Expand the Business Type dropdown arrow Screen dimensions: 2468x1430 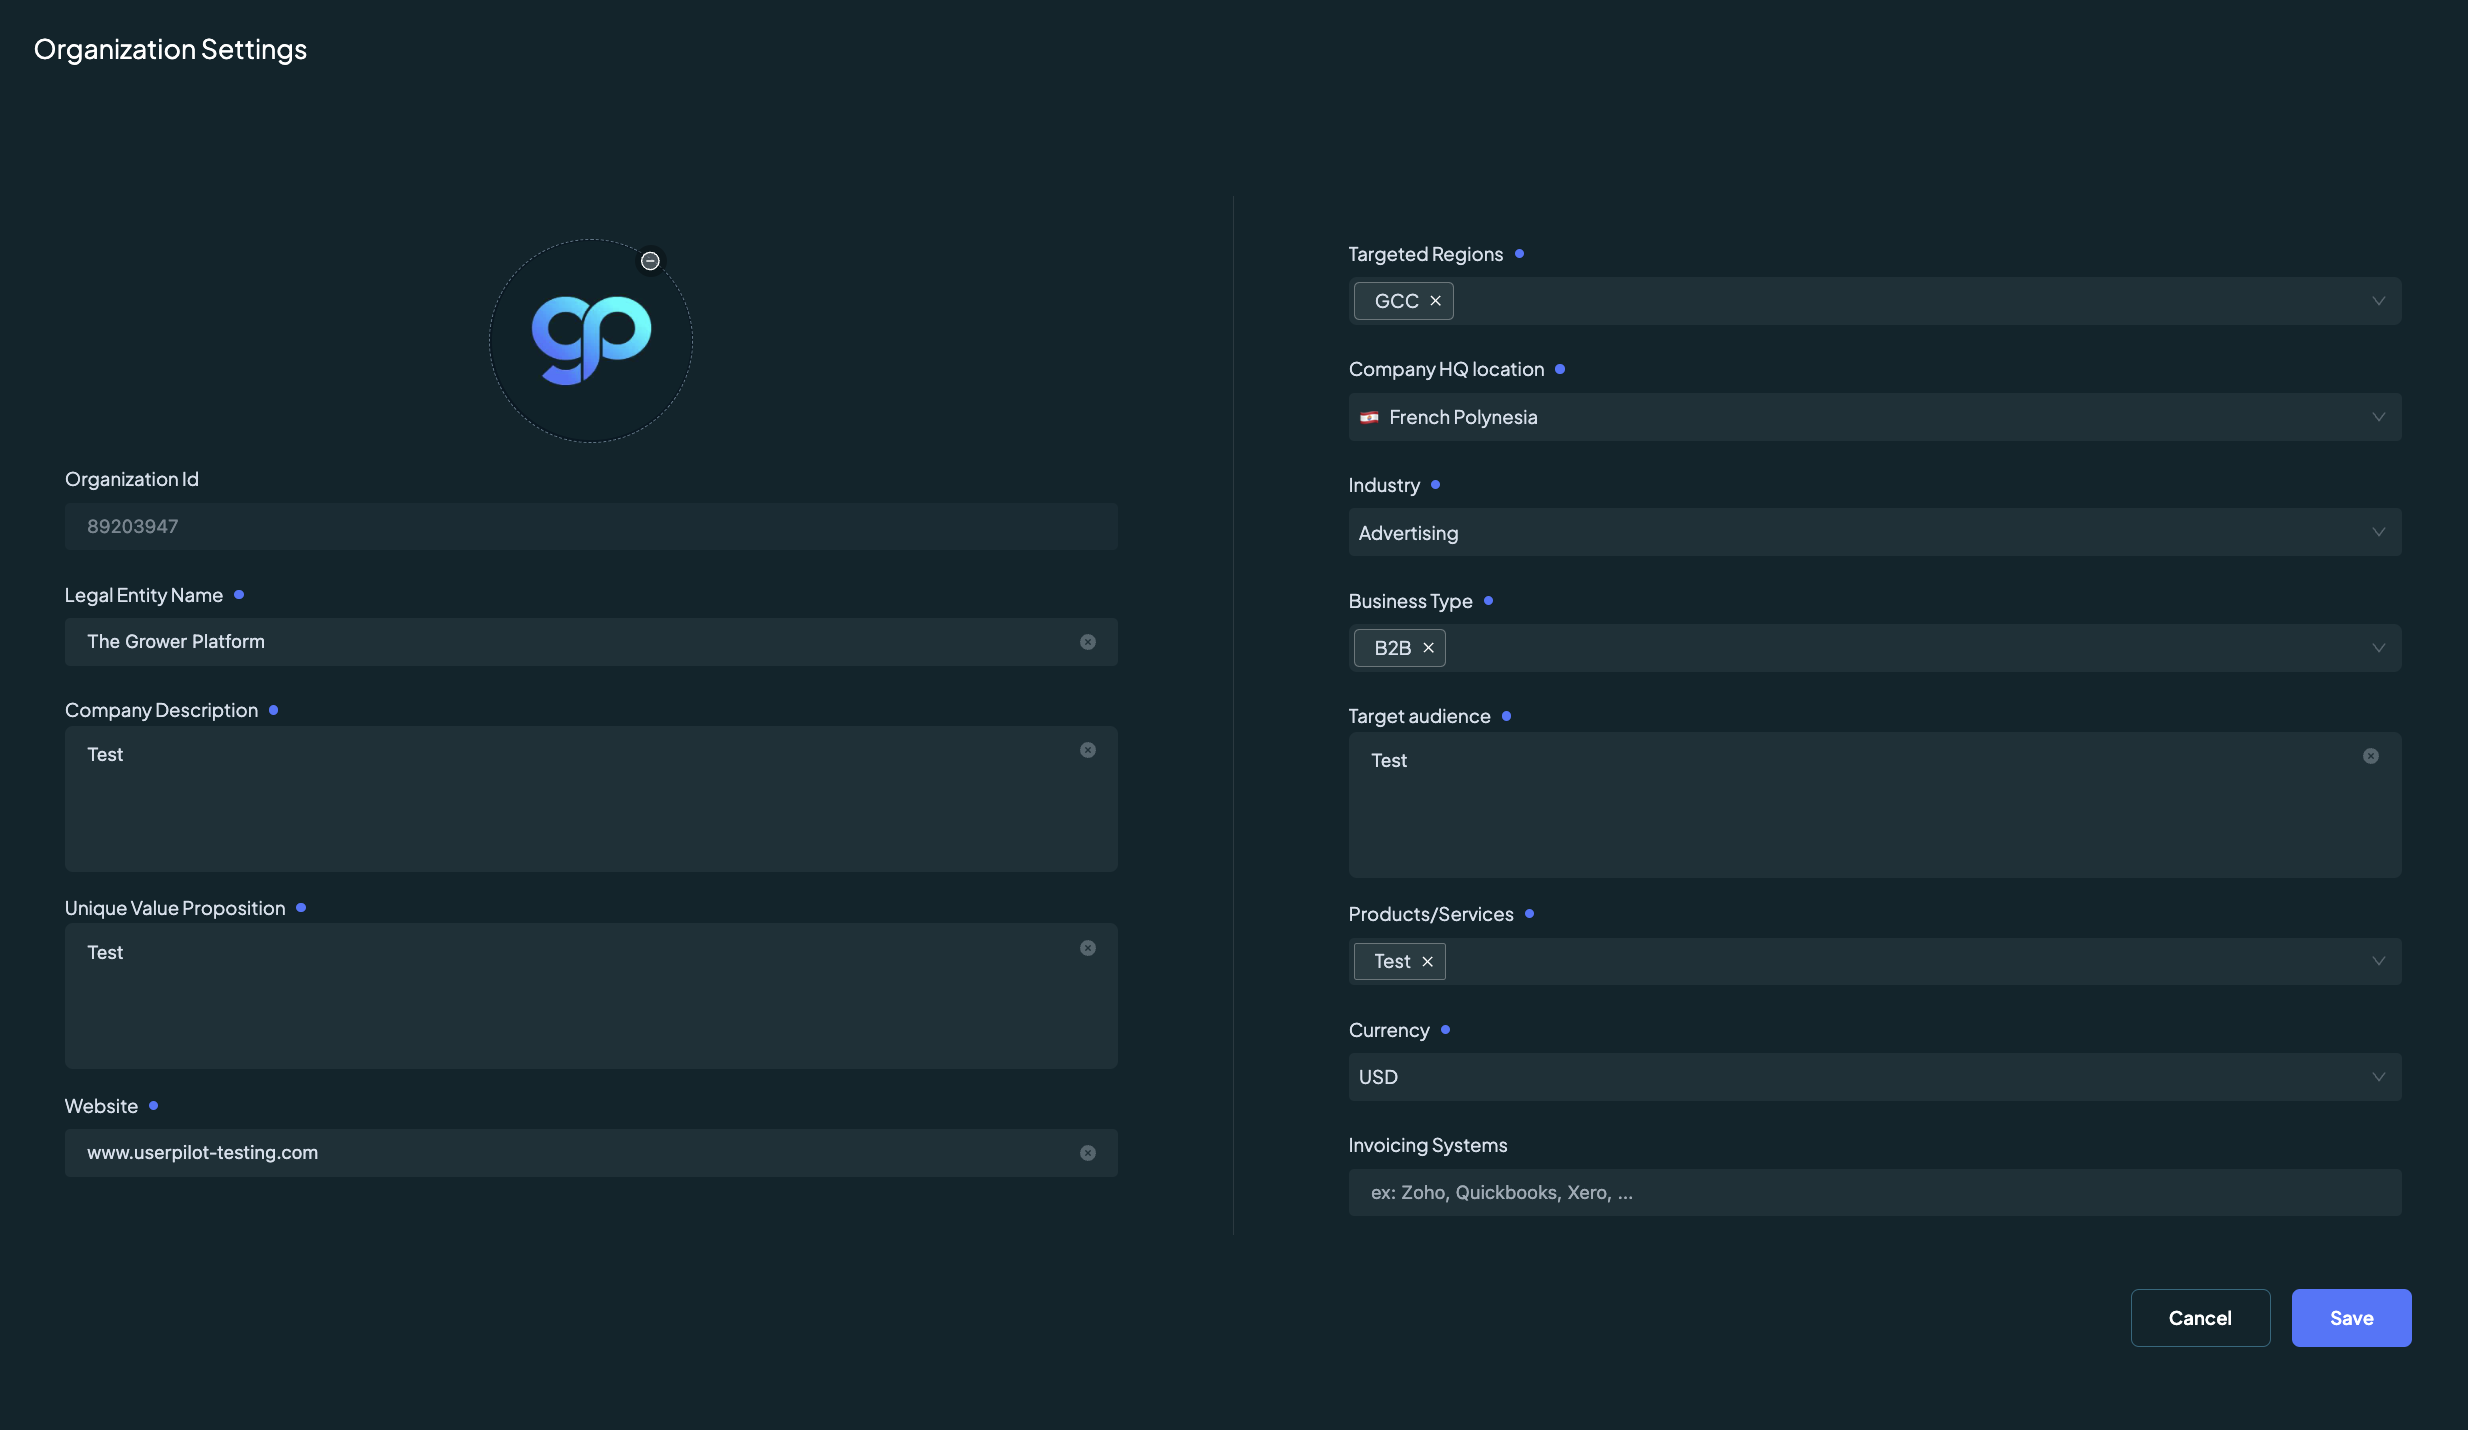click(x=2379, y=648)
